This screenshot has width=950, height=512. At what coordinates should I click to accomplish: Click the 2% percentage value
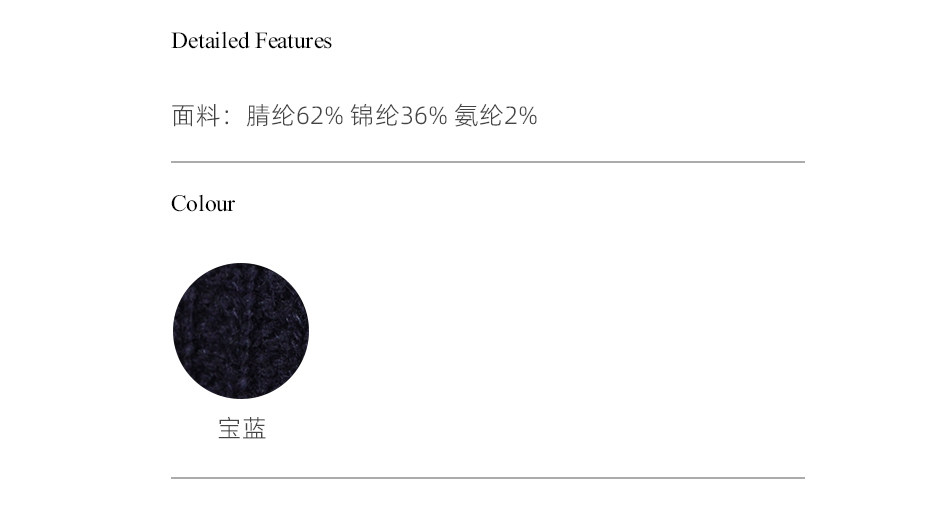521,116
